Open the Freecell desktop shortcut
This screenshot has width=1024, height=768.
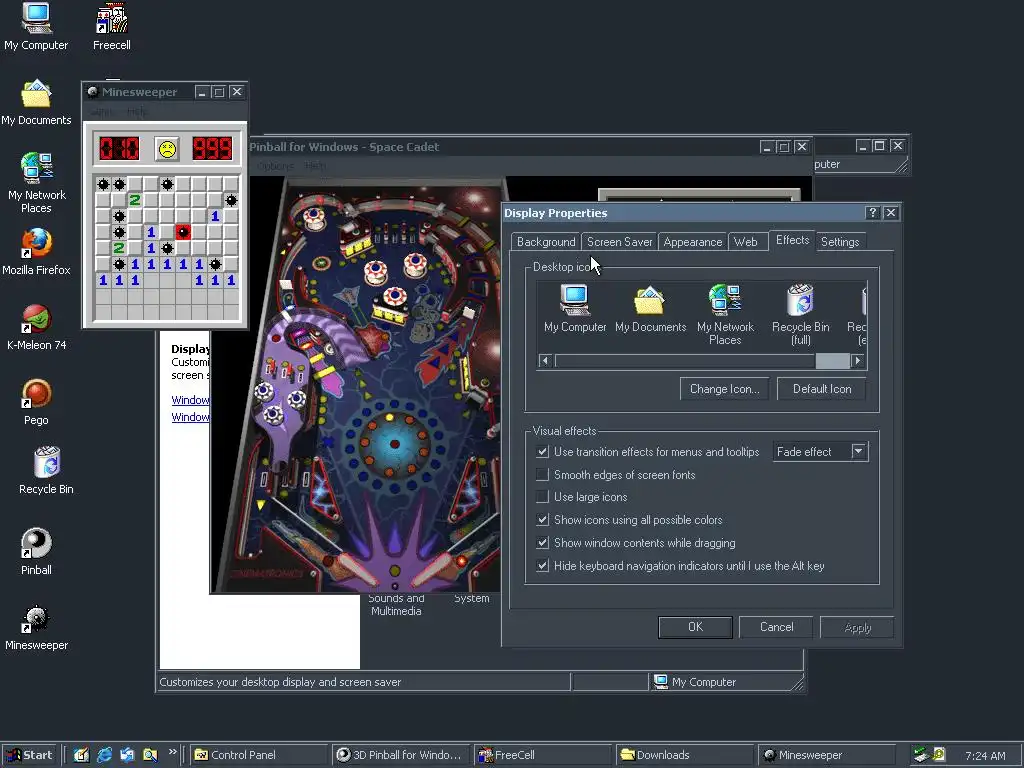112,26
